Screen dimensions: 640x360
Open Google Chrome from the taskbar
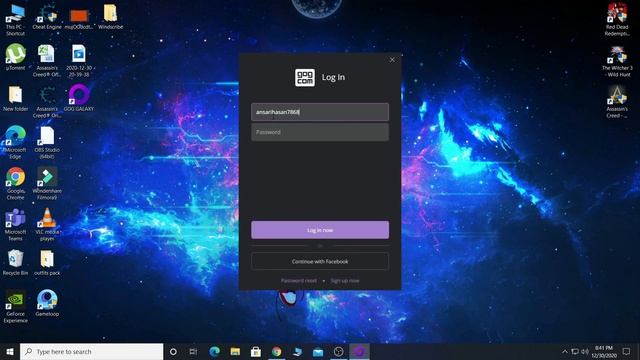pos(276,351)
